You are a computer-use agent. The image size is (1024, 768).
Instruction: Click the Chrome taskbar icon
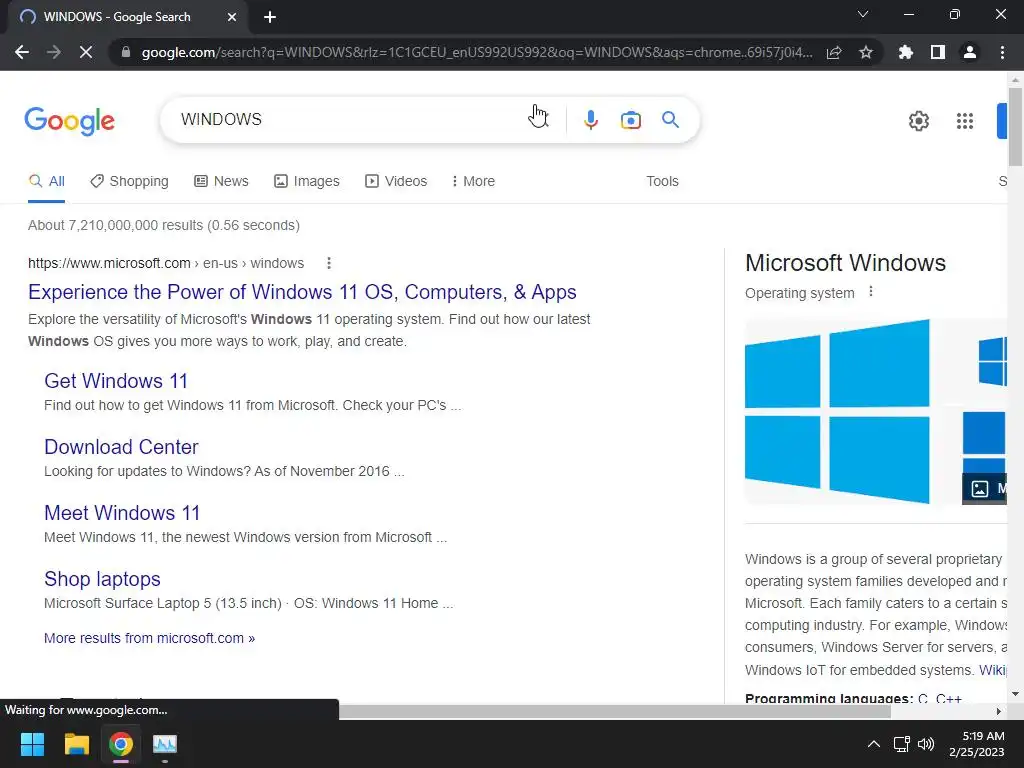(121, 744)
